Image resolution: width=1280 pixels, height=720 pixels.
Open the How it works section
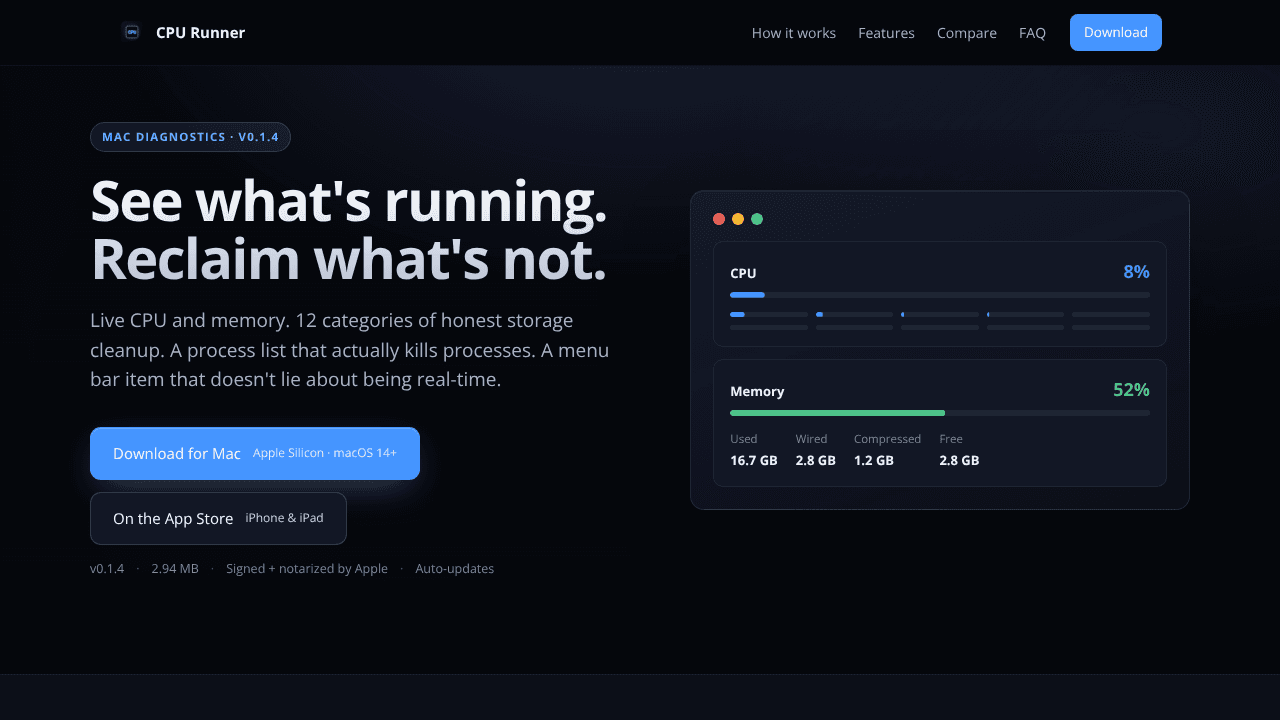(x=794, y=33)
